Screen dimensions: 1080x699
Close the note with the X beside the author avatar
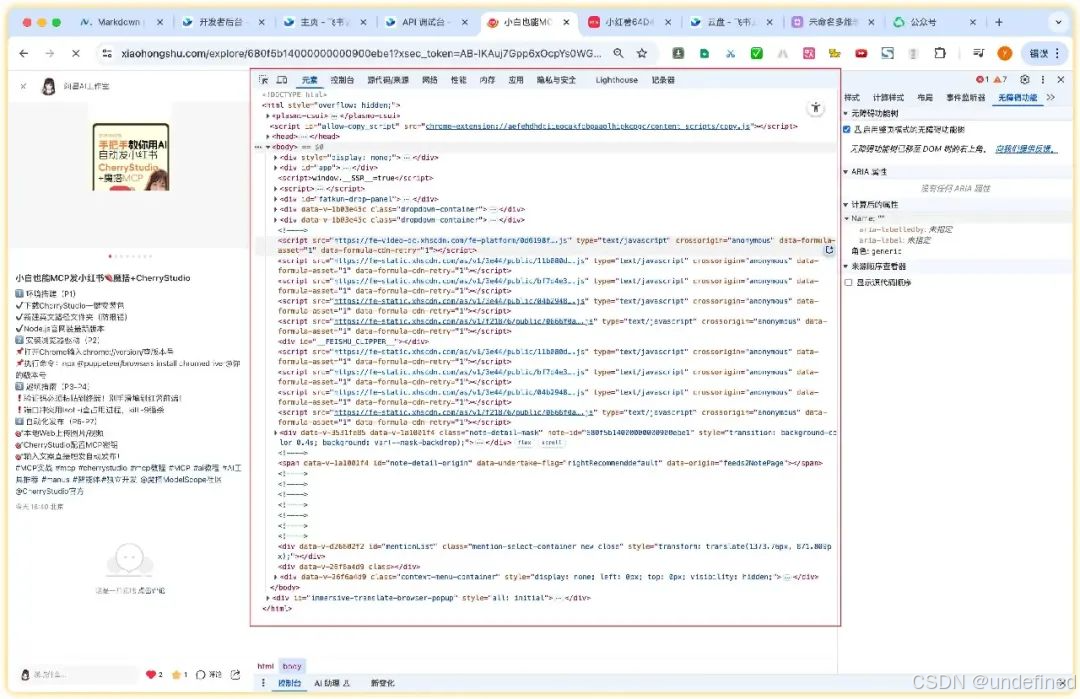point(23,86)
